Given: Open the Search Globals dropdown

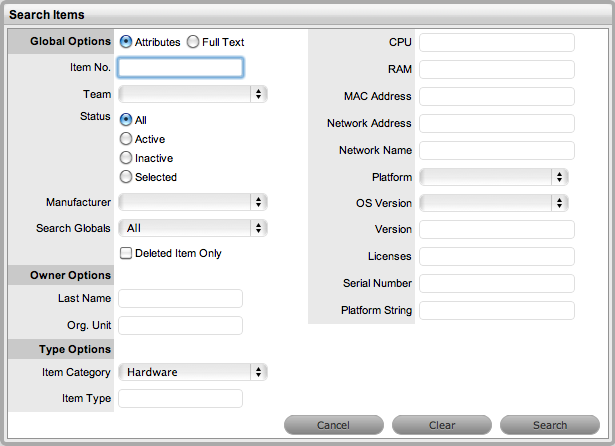Looking at the screenshot, I should point(192,228).
